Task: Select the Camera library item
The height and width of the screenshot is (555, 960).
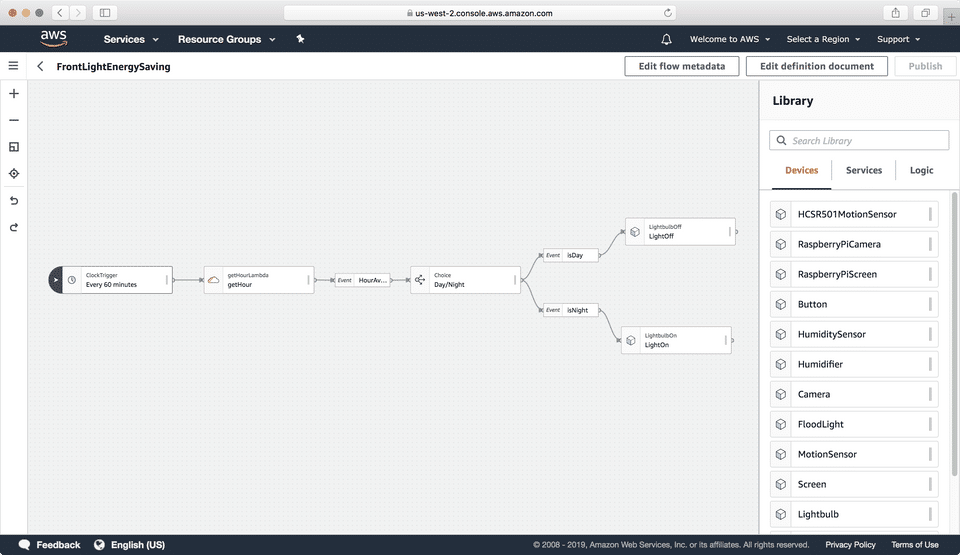Action: 853,395
